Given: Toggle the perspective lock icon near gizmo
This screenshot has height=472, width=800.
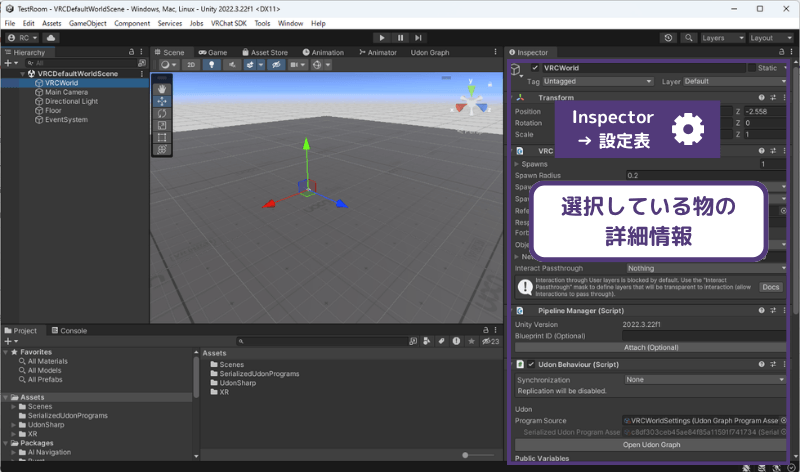Looking at the screenshot, I should click(490, 84).
